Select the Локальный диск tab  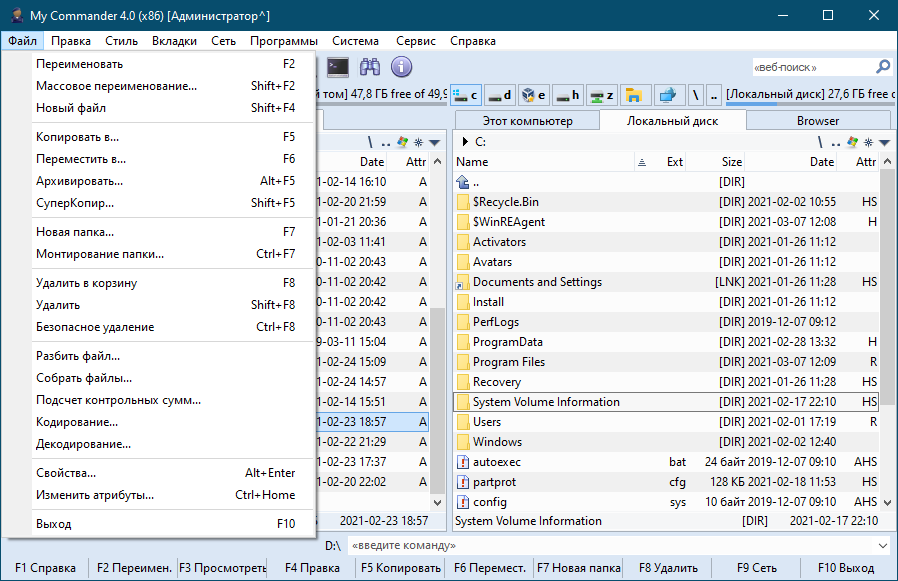coord(672,121)
